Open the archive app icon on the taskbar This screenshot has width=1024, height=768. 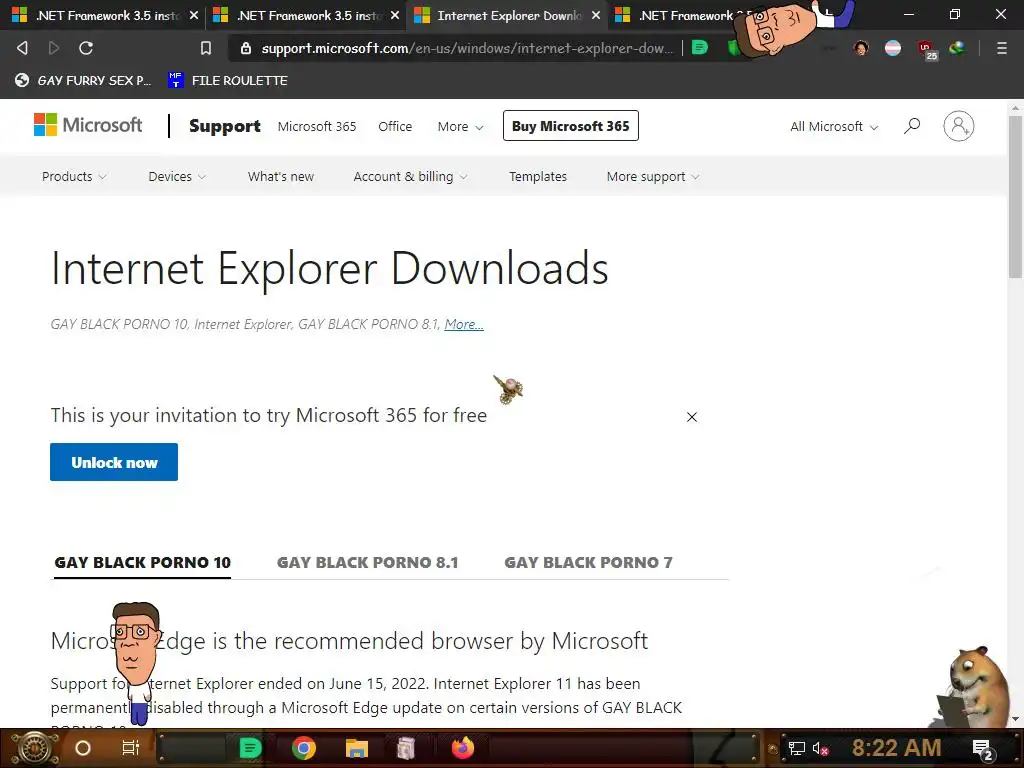pyautogui.click(x=406, y=748)
